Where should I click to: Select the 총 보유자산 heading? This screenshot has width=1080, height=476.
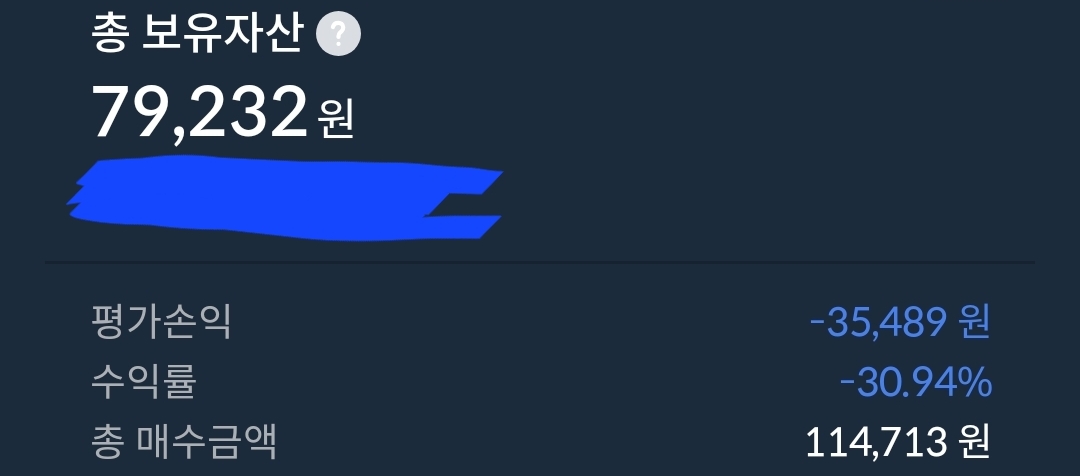click(x=196, y=36)
